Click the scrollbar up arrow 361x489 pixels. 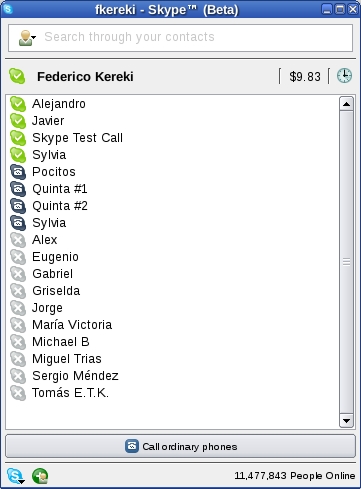pos(346,104)
